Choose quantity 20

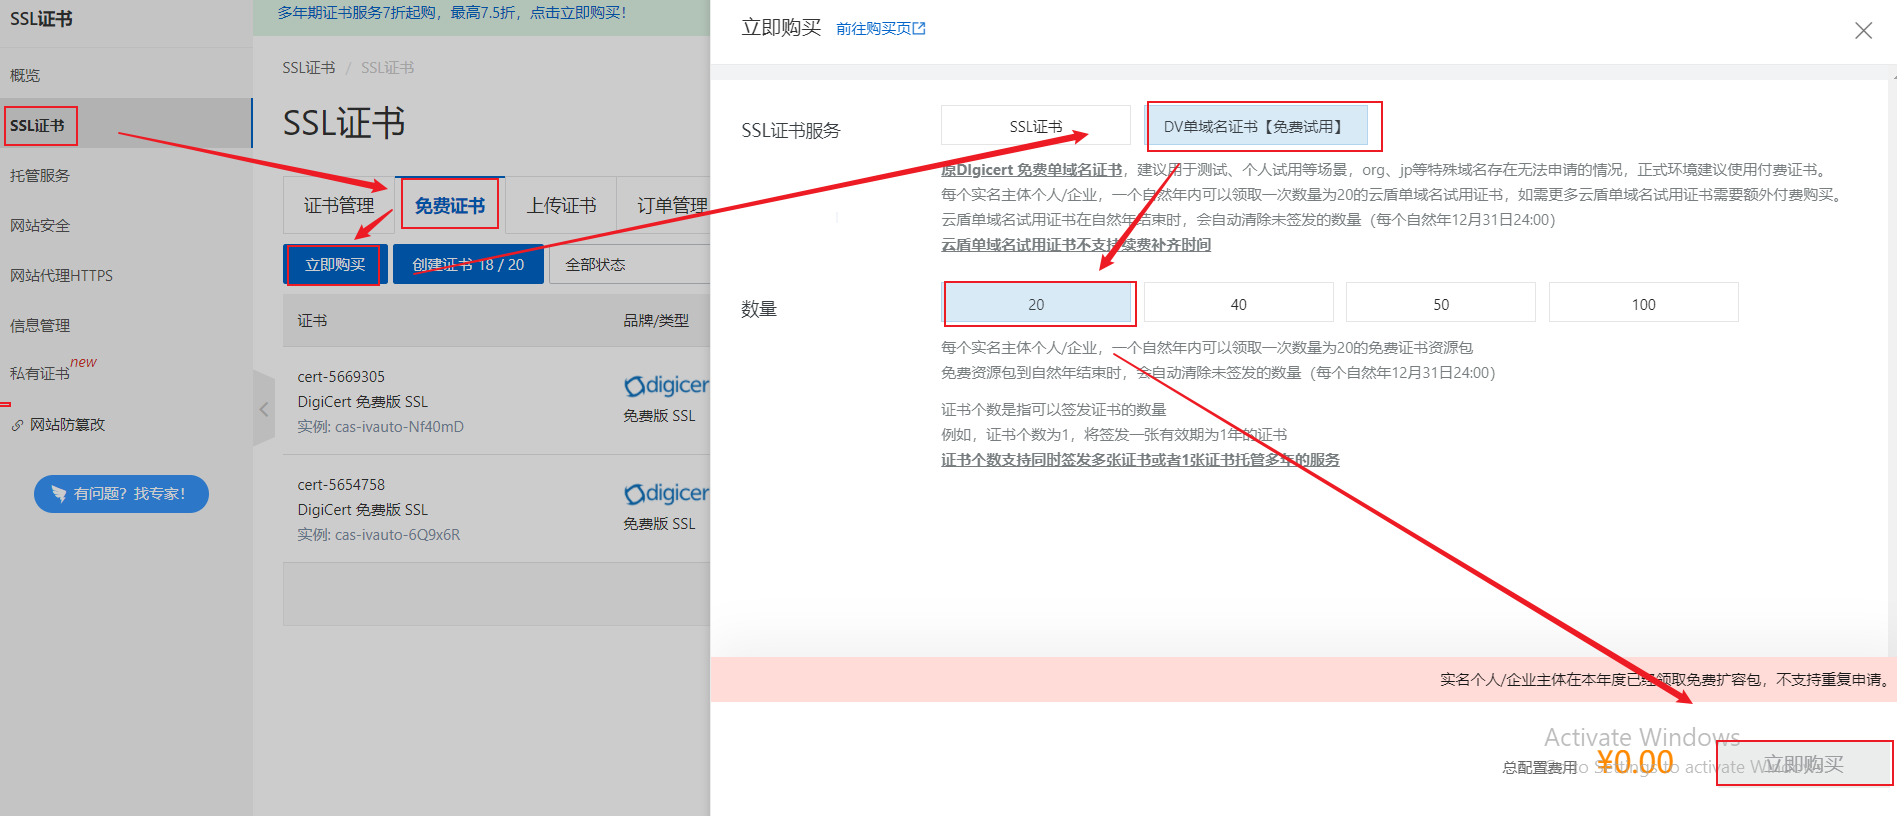point(1036,304)
